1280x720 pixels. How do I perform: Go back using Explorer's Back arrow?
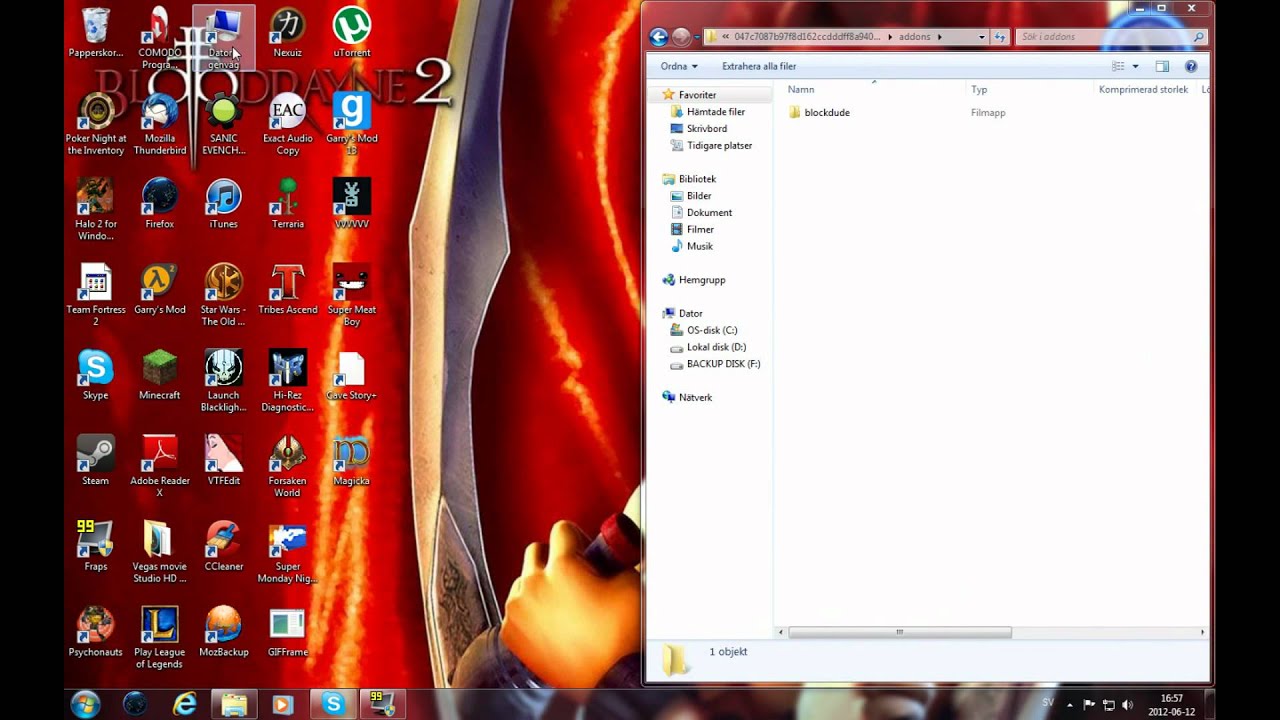(658, 37)
